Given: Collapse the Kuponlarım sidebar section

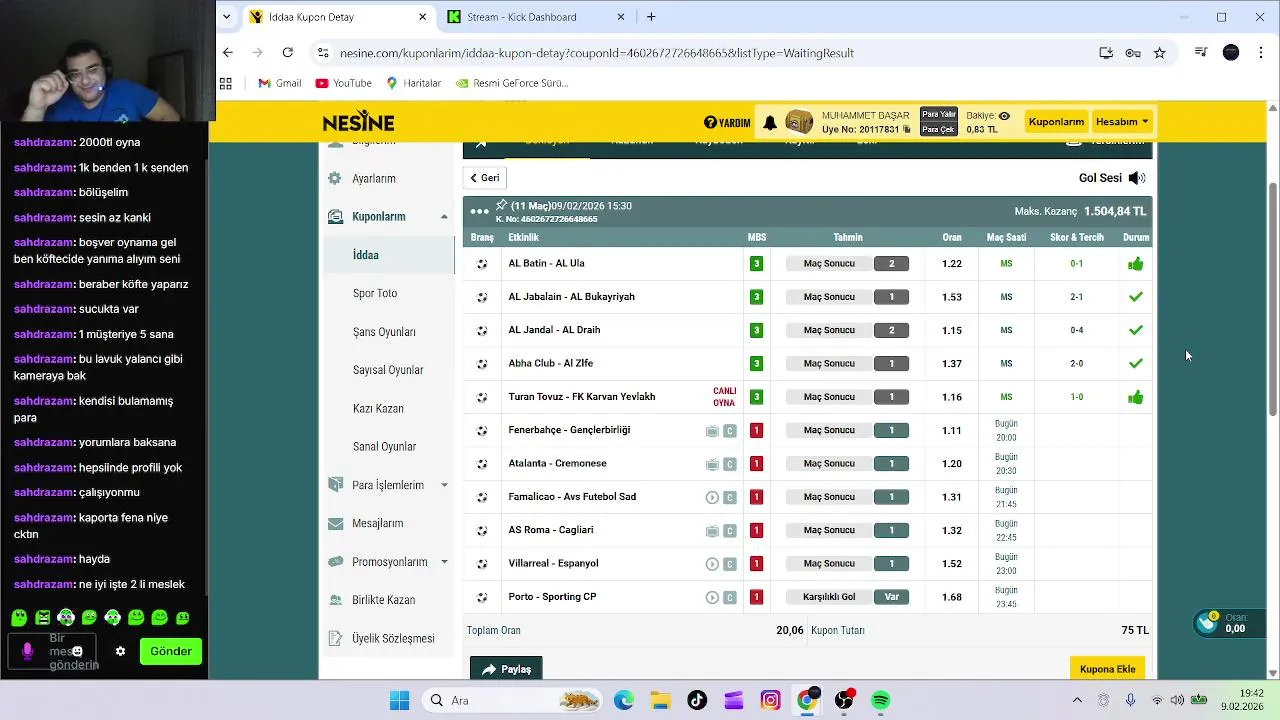Looking at the screenshot, I should 444,217.
